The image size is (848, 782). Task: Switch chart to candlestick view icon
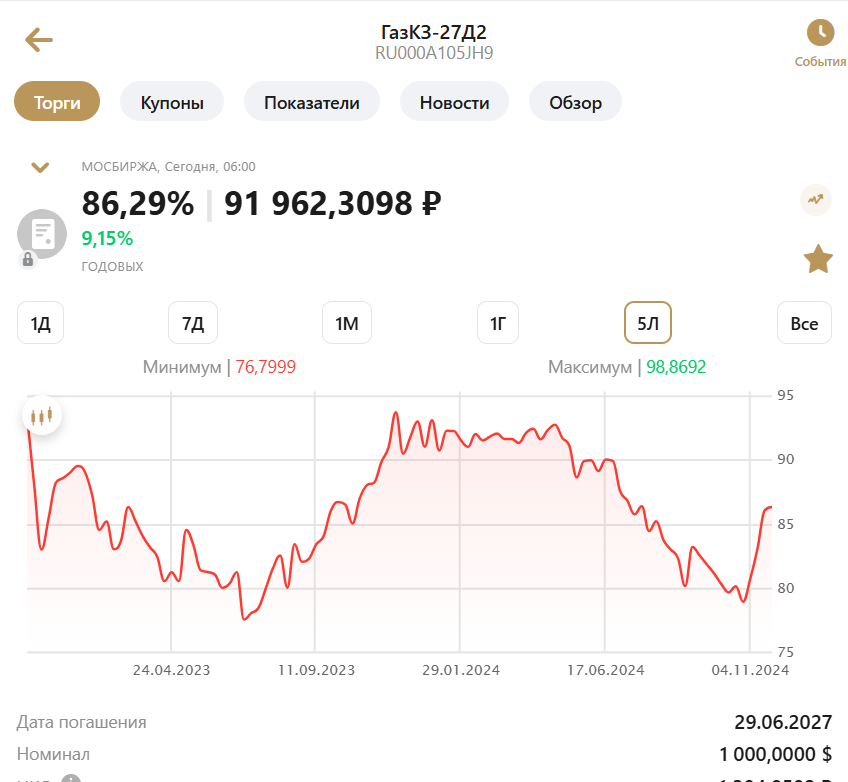[x=42, y=416]
